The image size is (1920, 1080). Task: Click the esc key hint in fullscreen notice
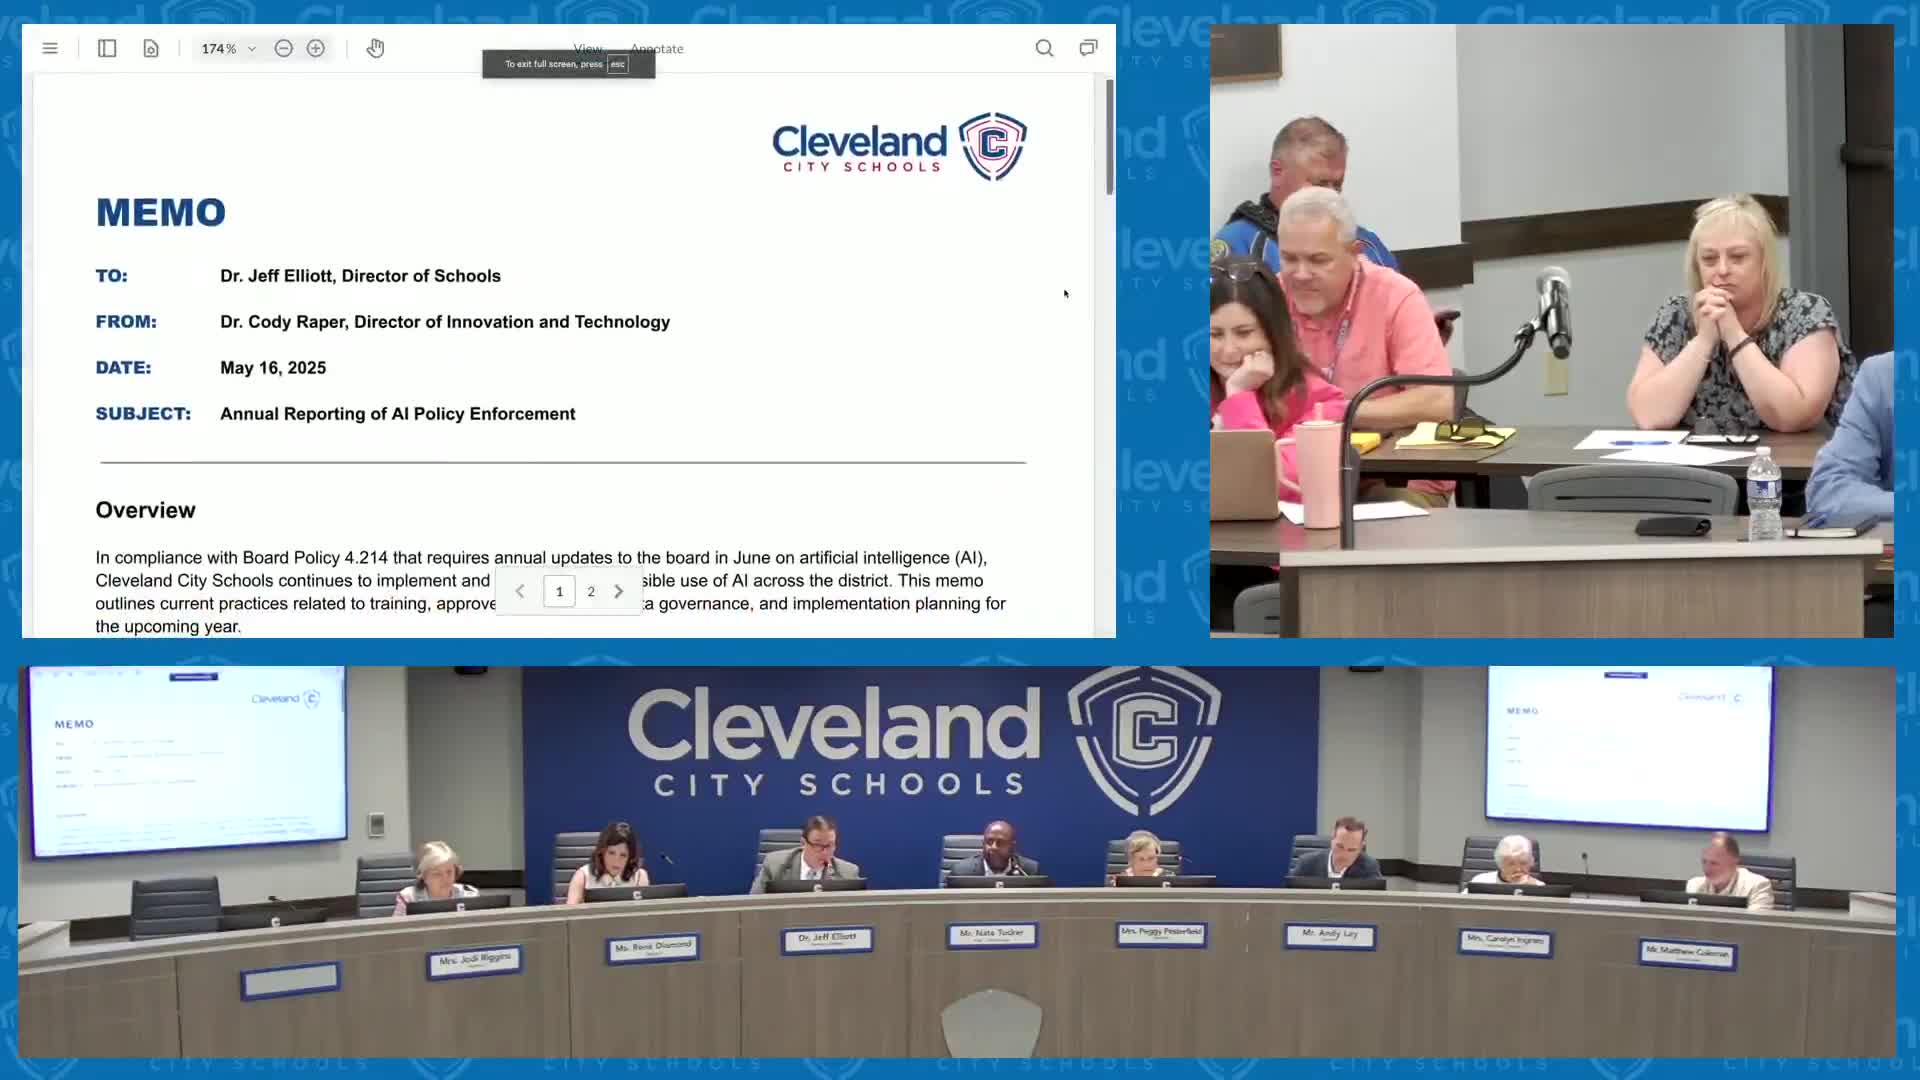pos(618,64)
